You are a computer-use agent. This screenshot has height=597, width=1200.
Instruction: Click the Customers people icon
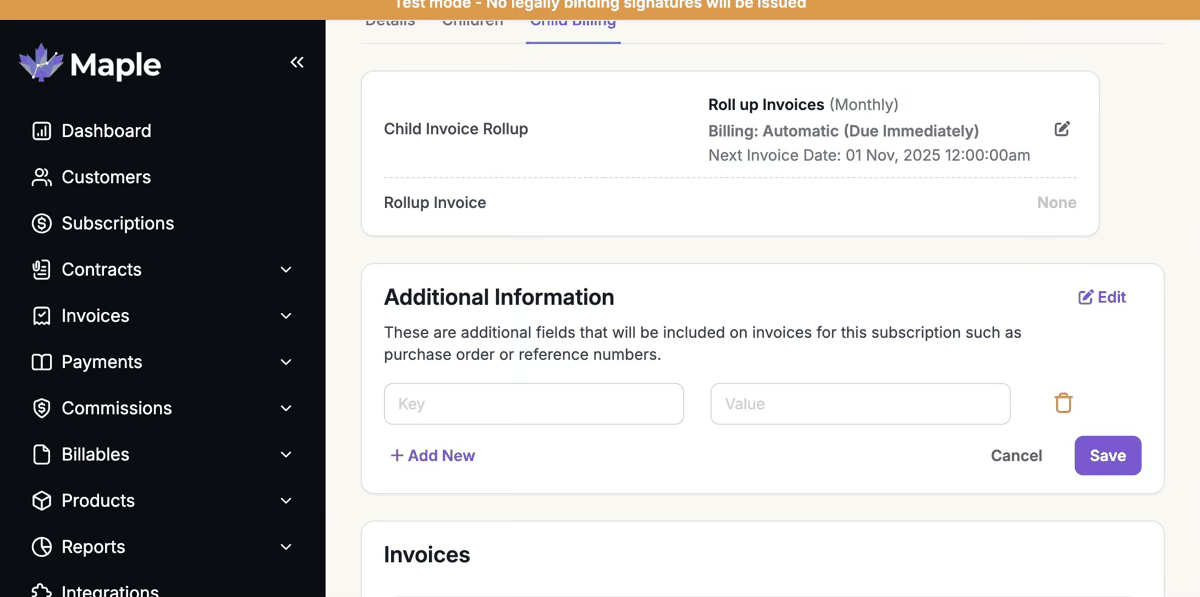41,177
